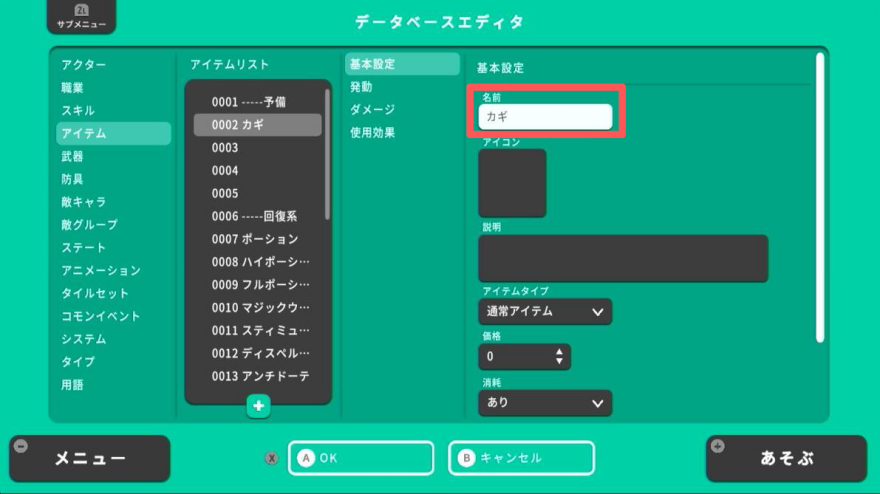Click the B icon in キャンセル button

click(x=466, y=458)
